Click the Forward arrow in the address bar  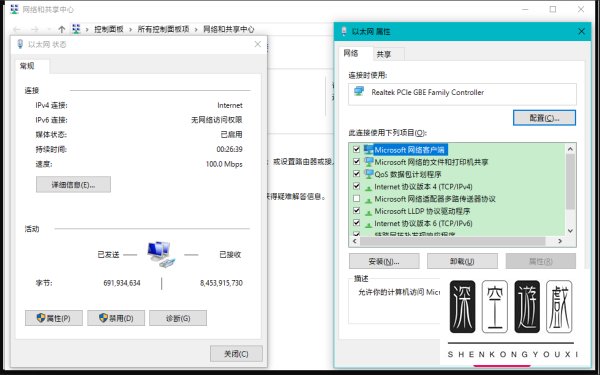click(34, 29)
